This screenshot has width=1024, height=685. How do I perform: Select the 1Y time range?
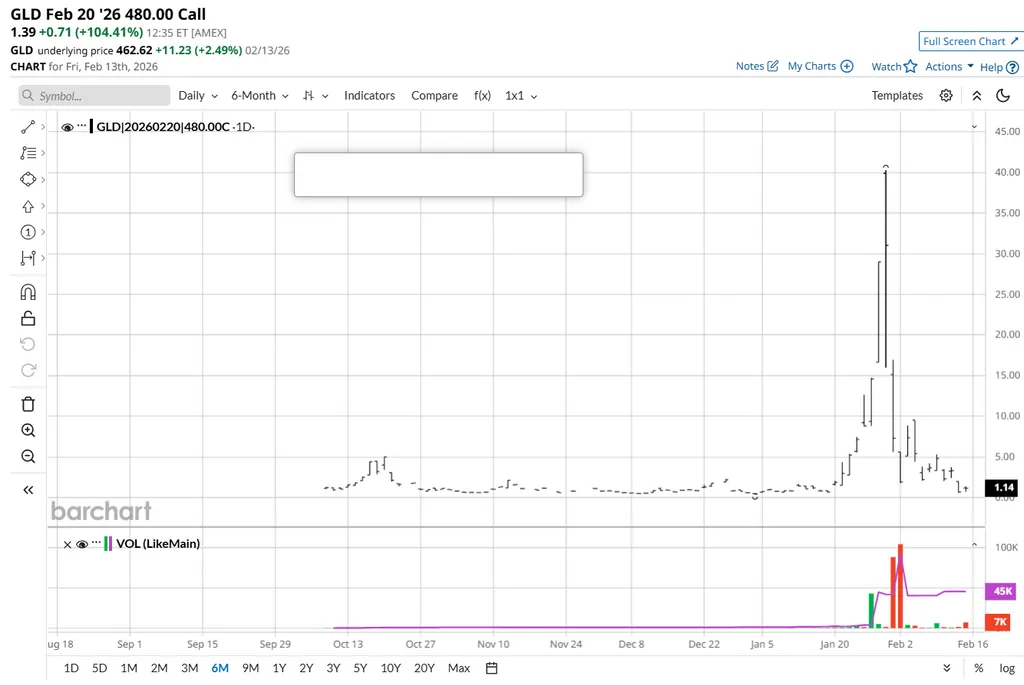(279, 668)
